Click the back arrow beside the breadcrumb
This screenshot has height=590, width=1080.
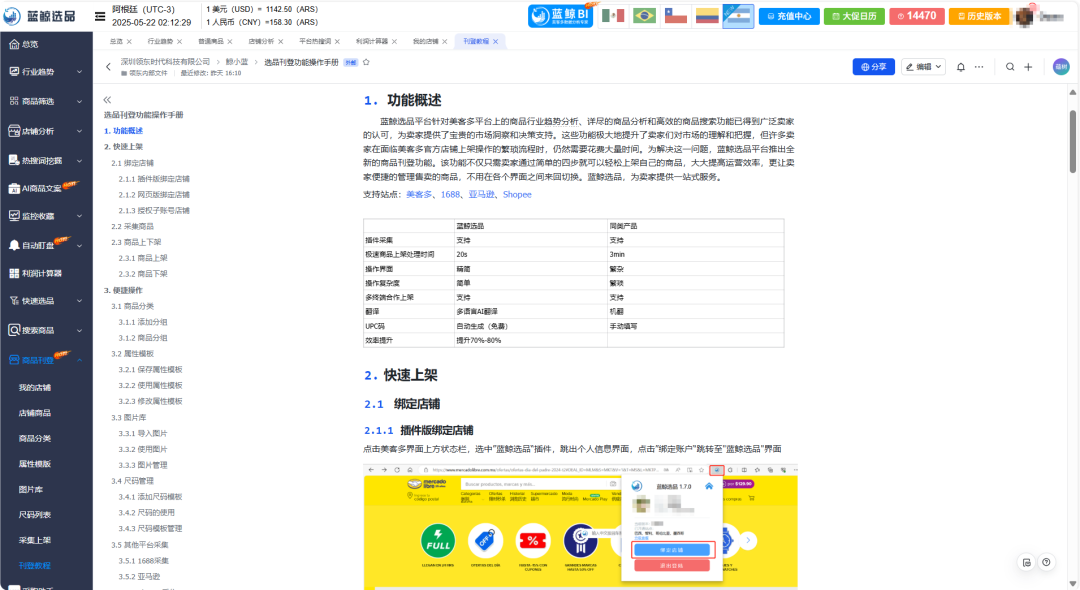pyautogui.click(x=108, y=67)
